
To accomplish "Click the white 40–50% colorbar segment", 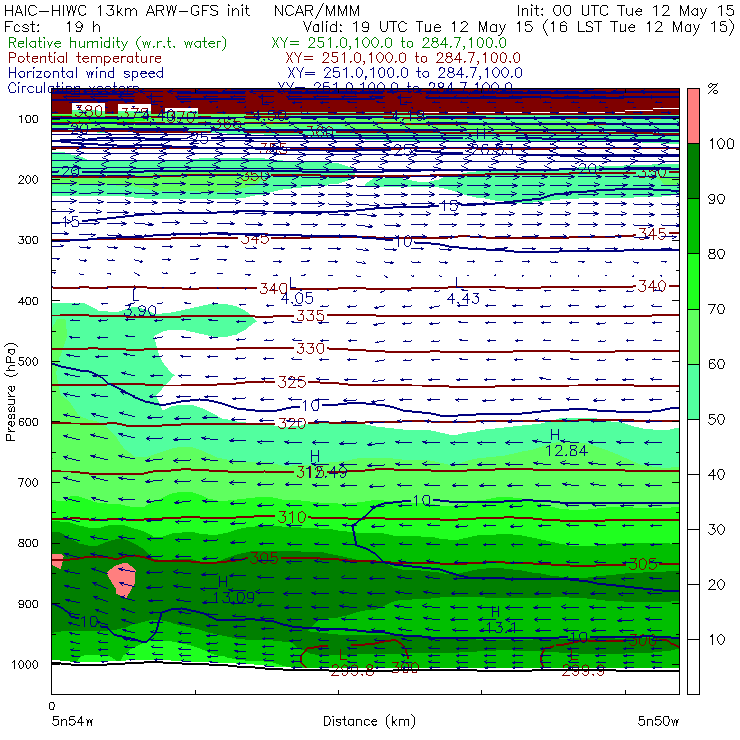I will click(693, 447).
